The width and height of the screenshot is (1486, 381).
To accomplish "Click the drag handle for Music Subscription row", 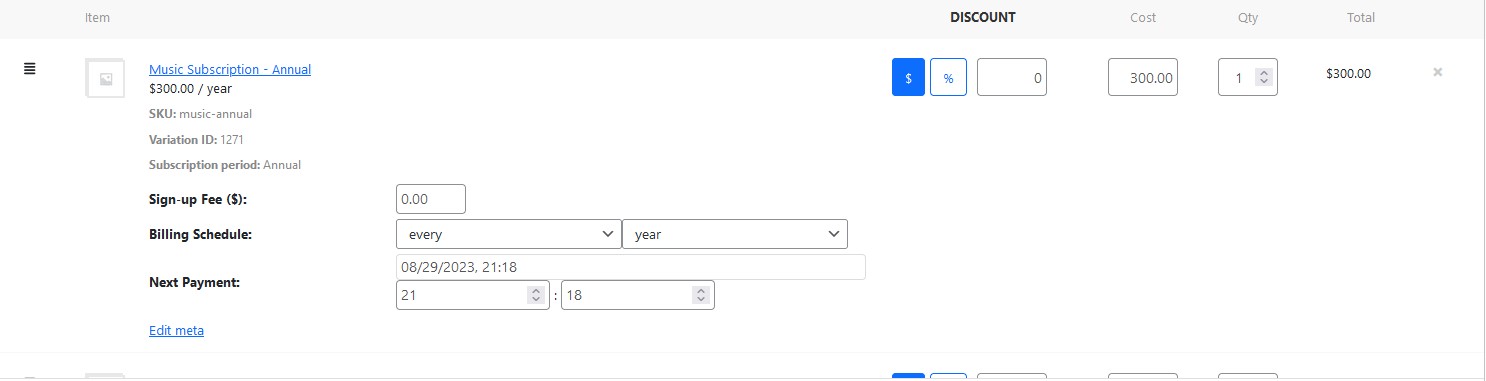I will [x=30, y=69].
